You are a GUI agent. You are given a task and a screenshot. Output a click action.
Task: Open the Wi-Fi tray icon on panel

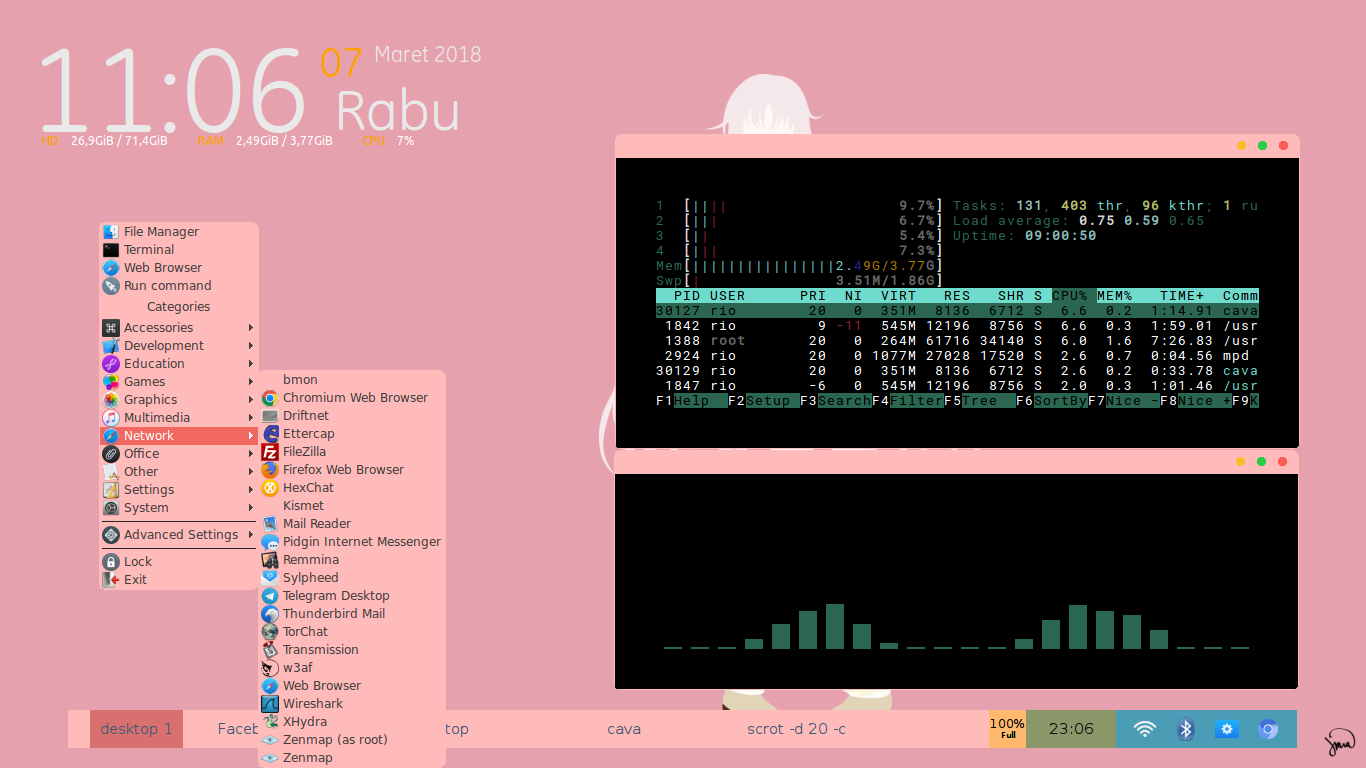tap(1145, 729)
